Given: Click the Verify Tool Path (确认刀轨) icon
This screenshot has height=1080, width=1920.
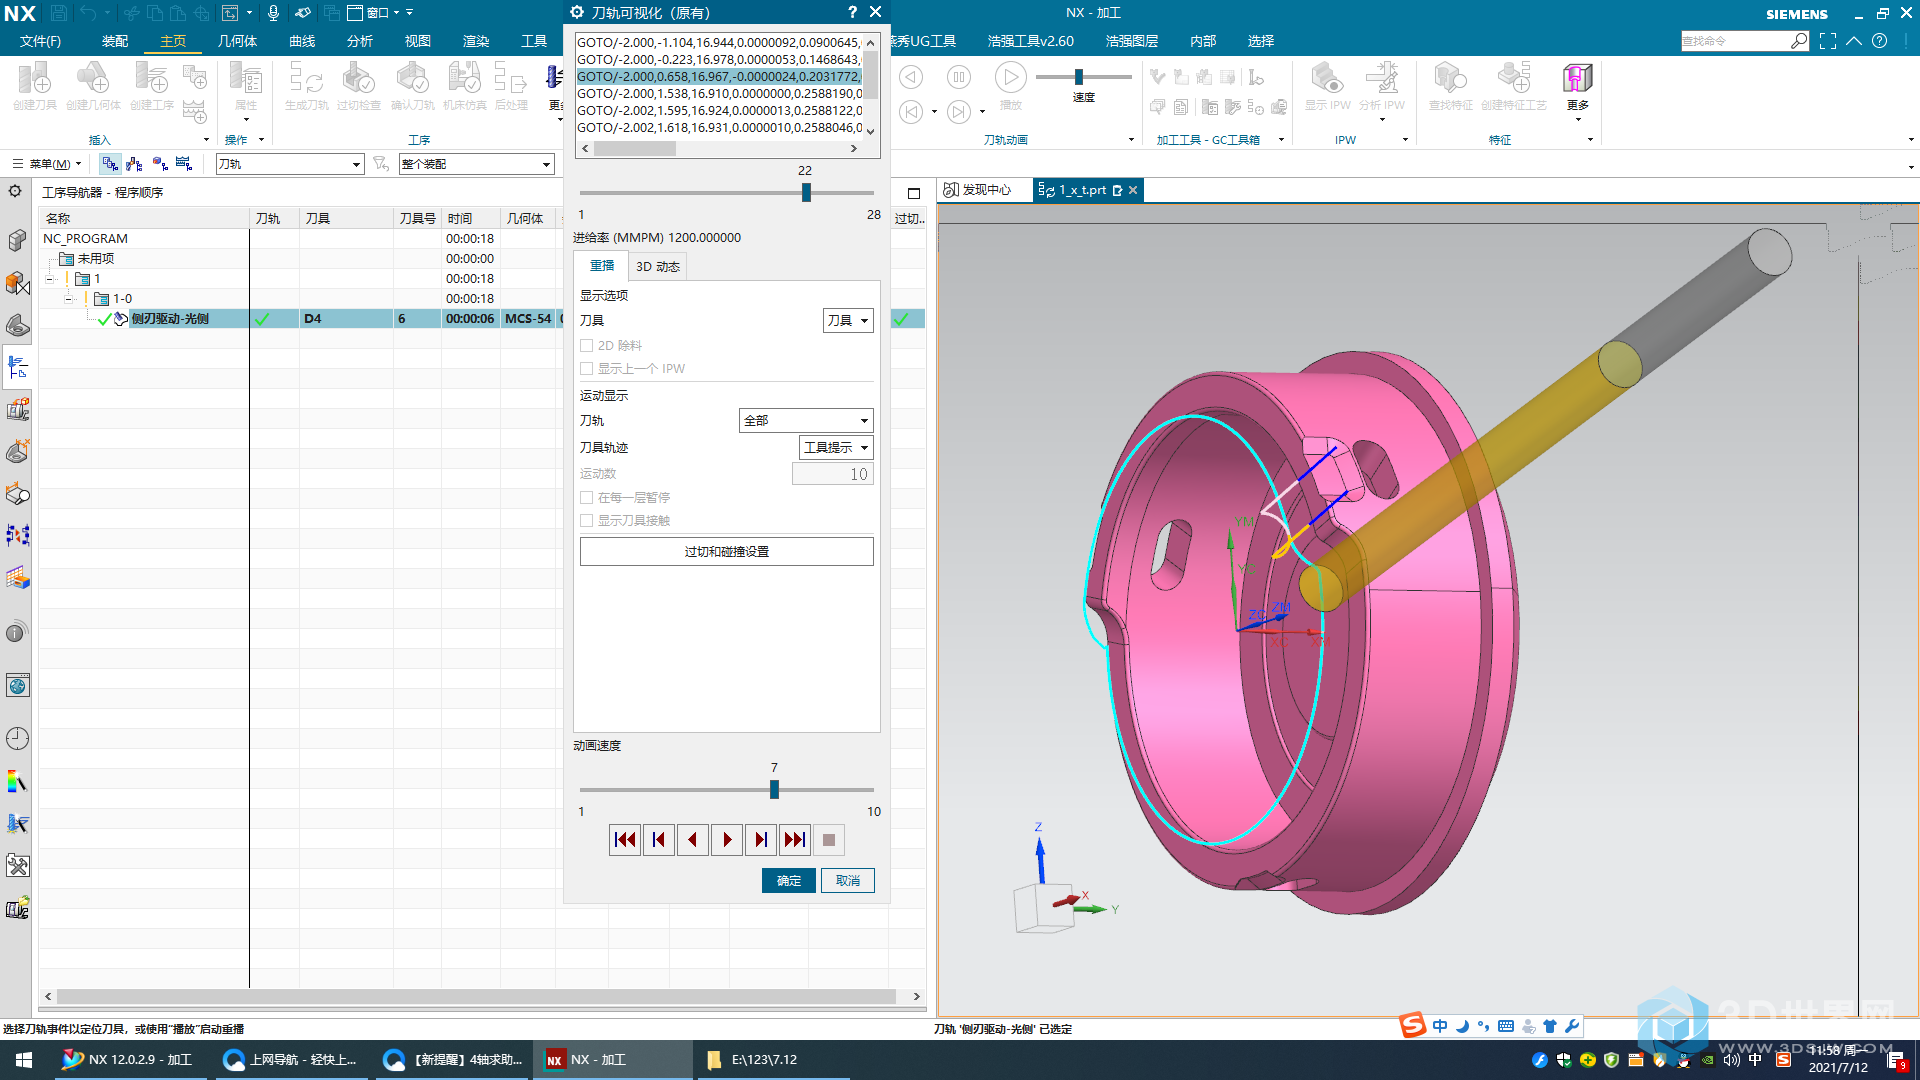Looking at the screenshot, I should (412, 80).
